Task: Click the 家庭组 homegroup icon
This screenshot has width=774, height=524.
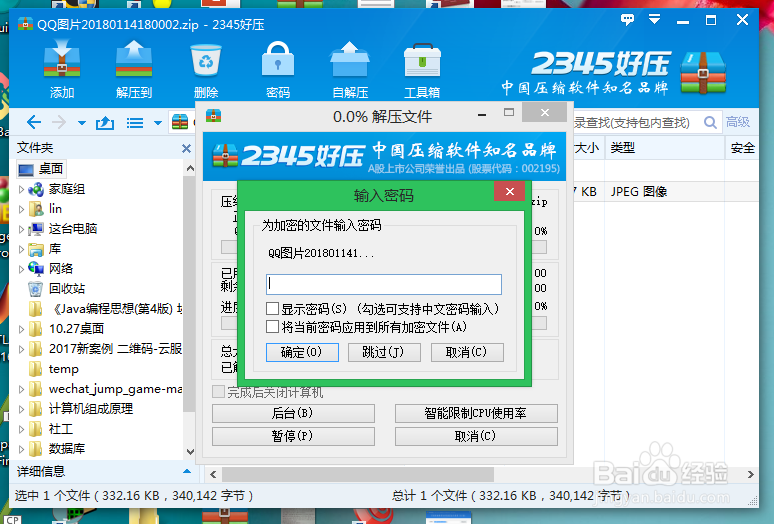Action: tap(36, 189)
